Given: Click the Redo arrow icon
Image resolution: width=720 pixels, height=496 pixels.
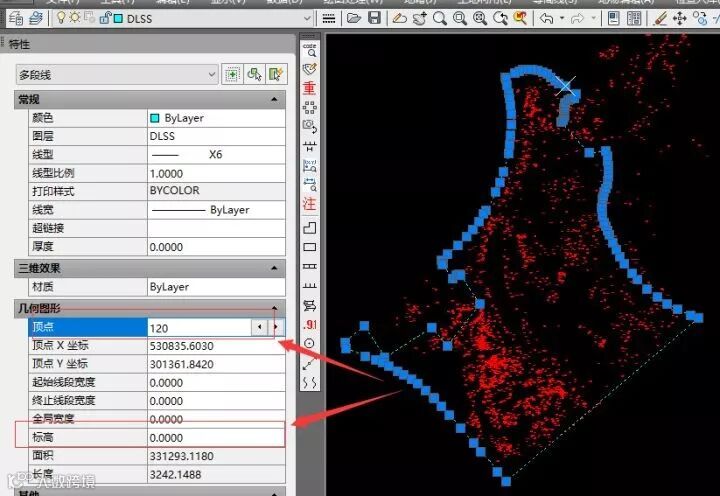Looking at the screenshot, I should click(x=577, y=18).
